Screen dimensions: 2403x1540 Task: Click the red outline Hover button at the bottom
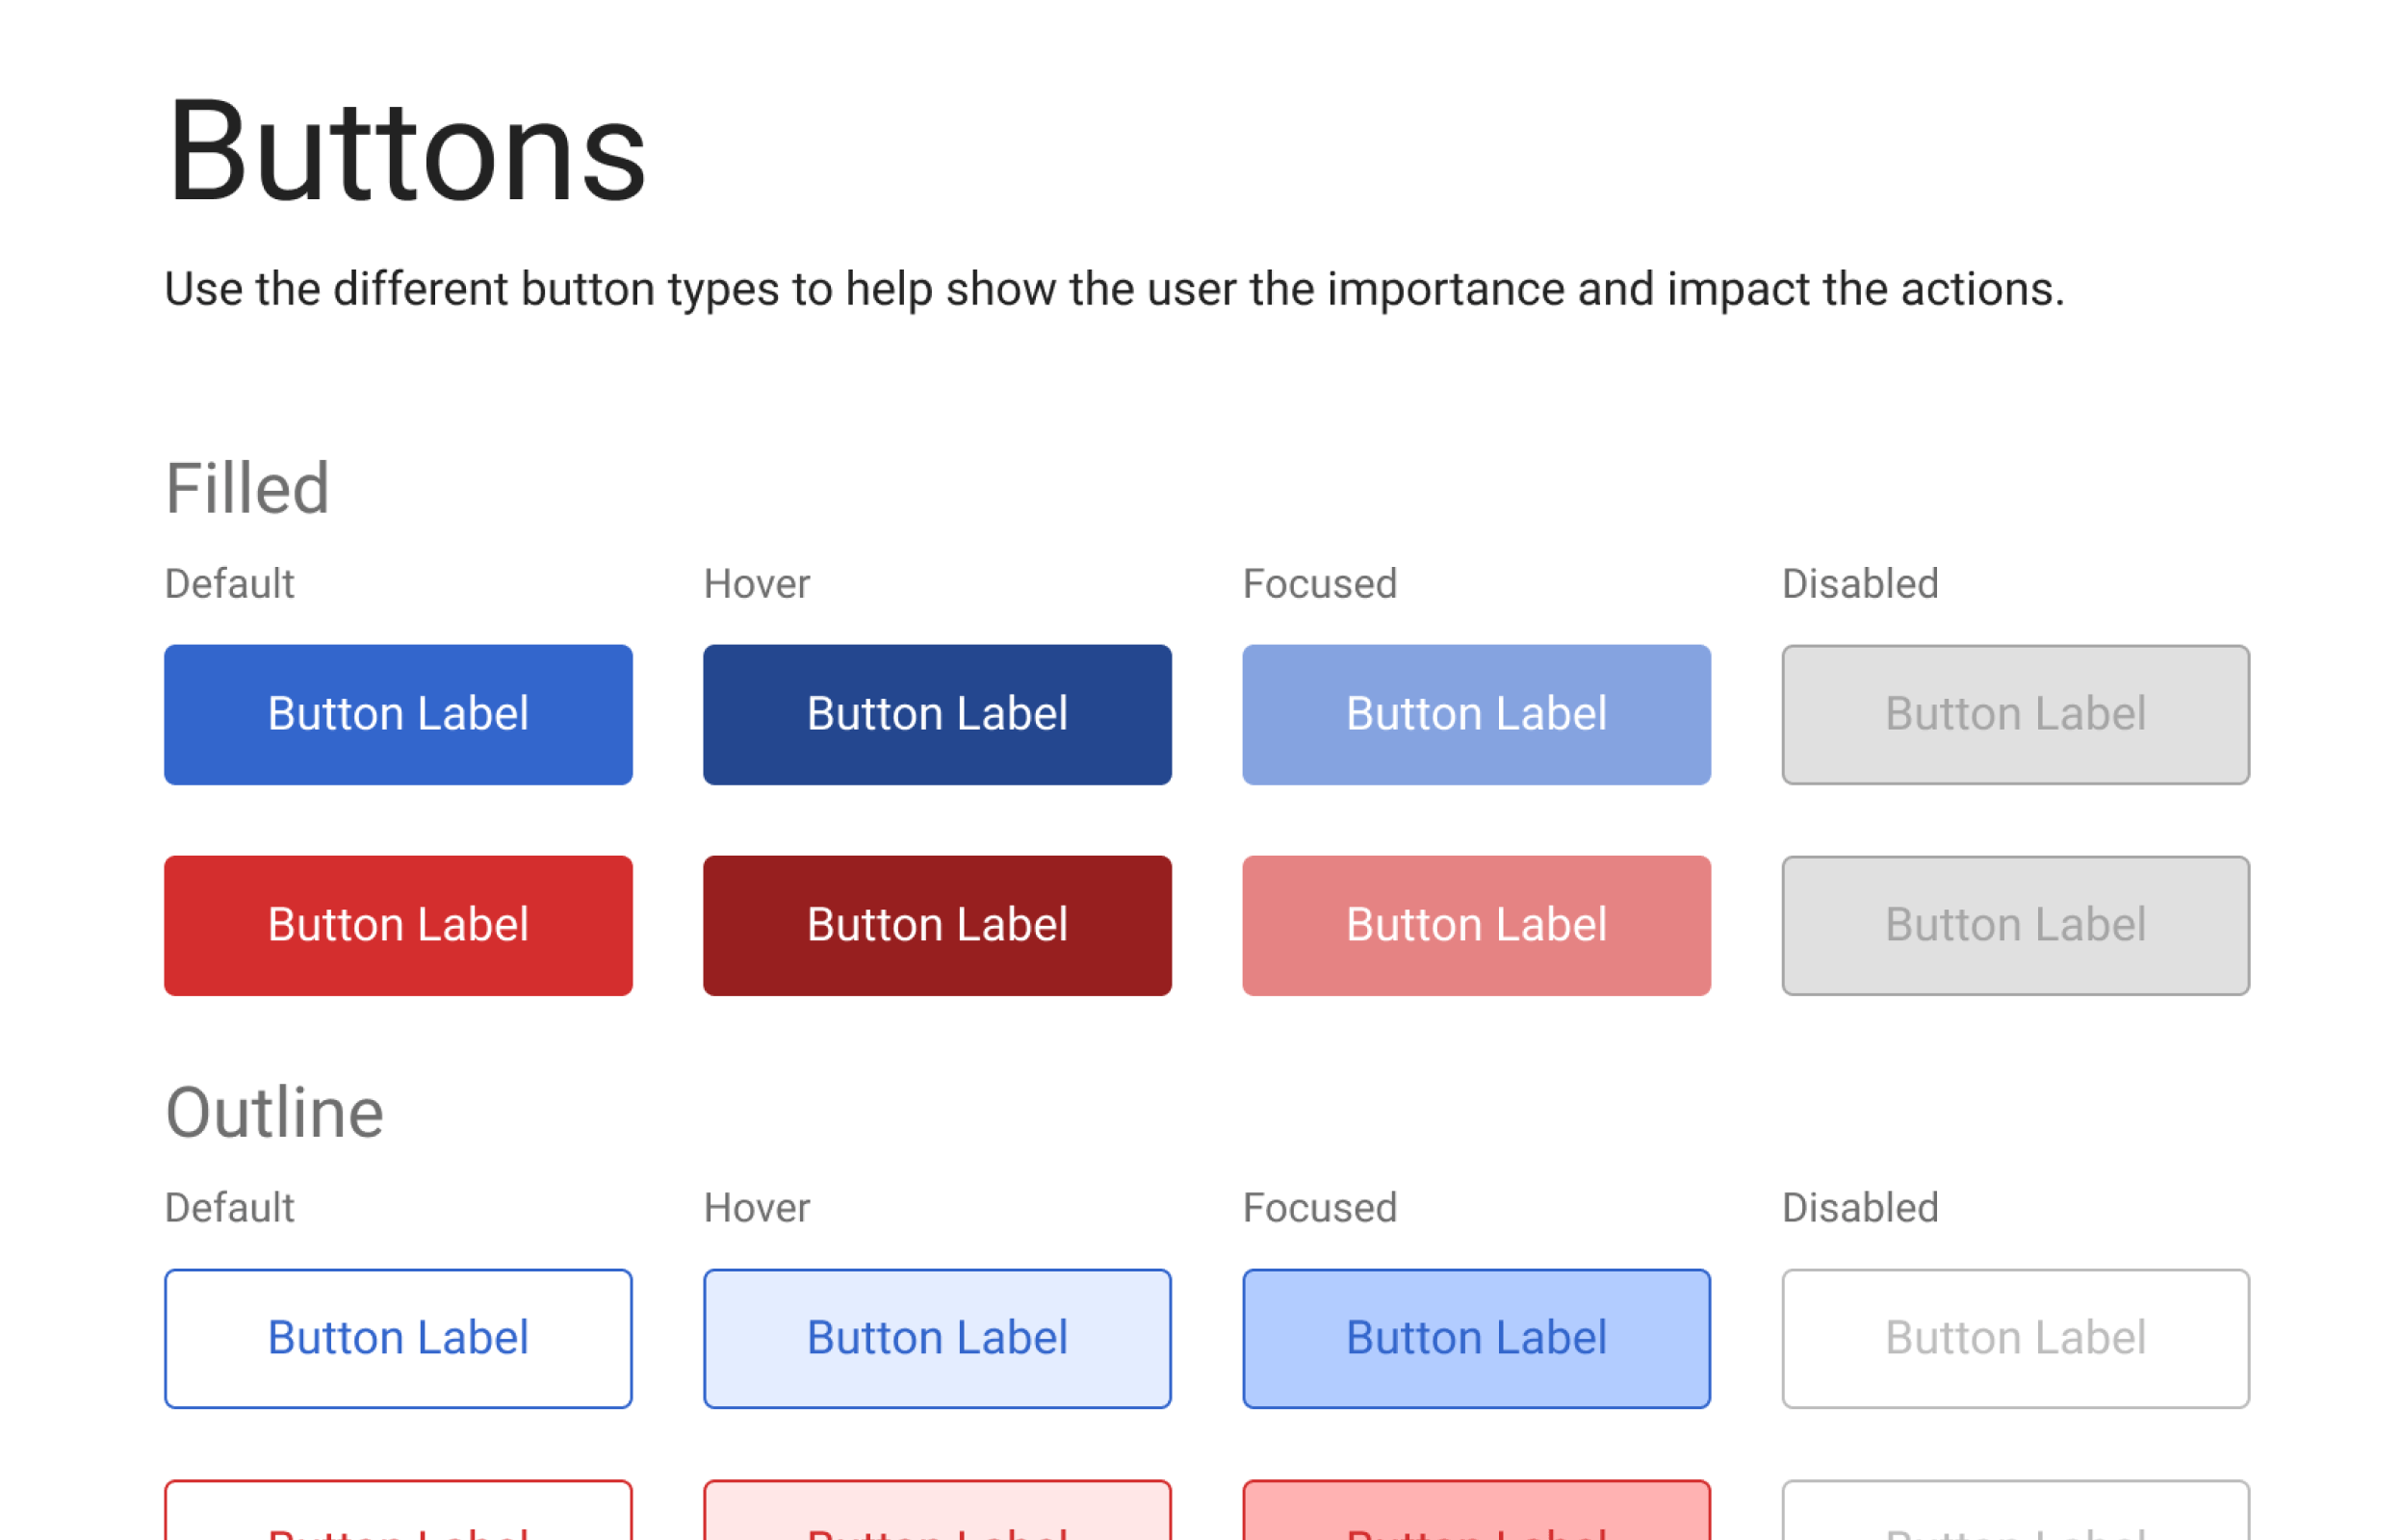pyautogui.click(x=936, y=1520)
